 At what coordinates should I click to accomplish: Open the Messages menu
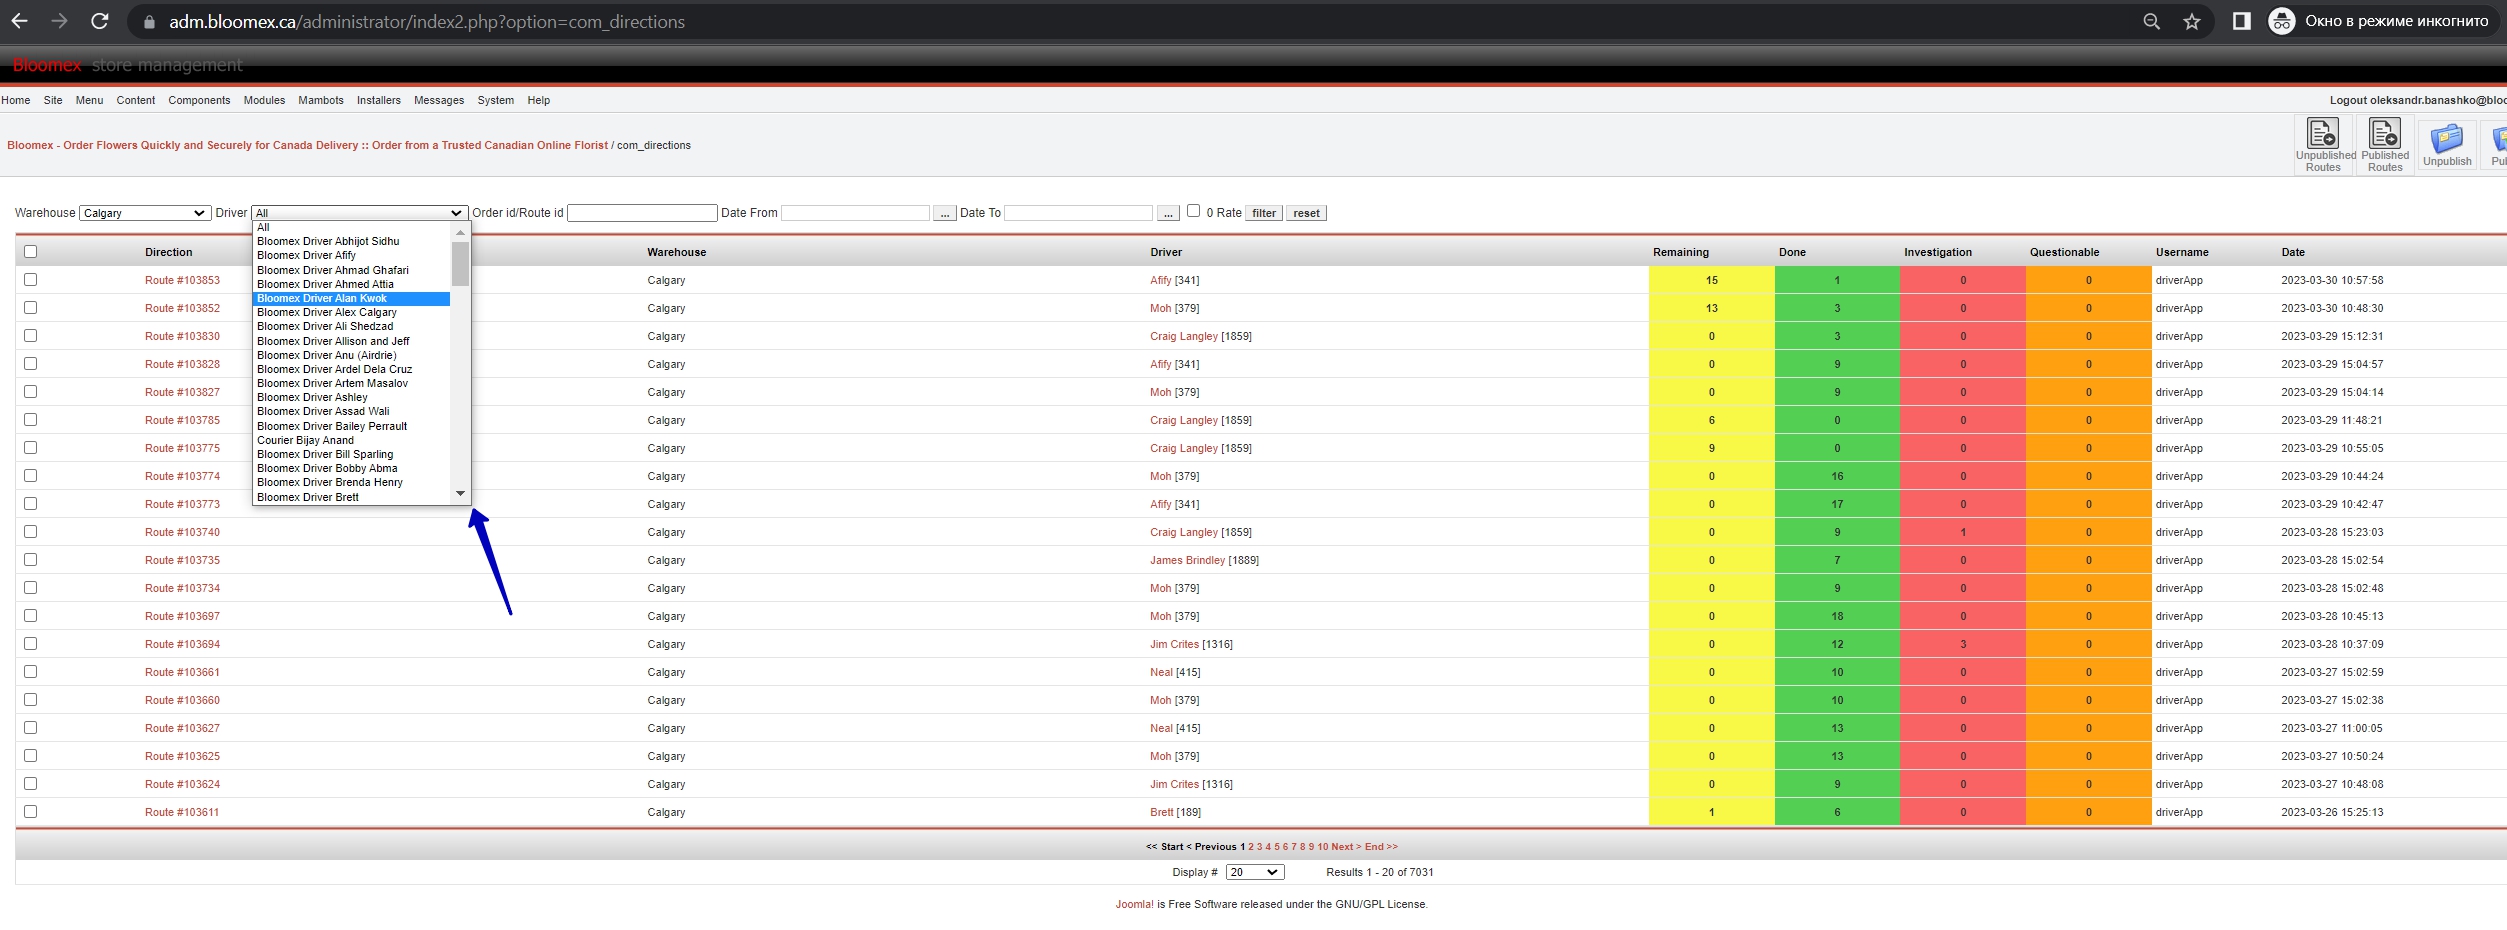(x=438, y=100)
